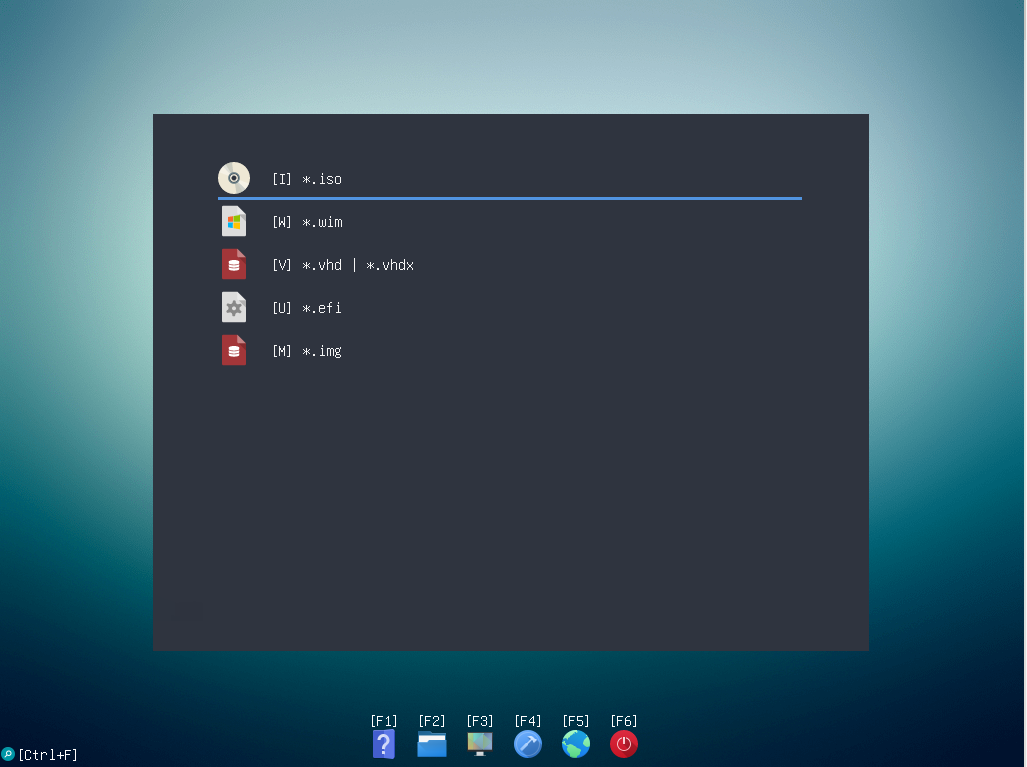The image size is (1027, 767).
Task: Click the red power button icon
Action: tap(624, 744)
